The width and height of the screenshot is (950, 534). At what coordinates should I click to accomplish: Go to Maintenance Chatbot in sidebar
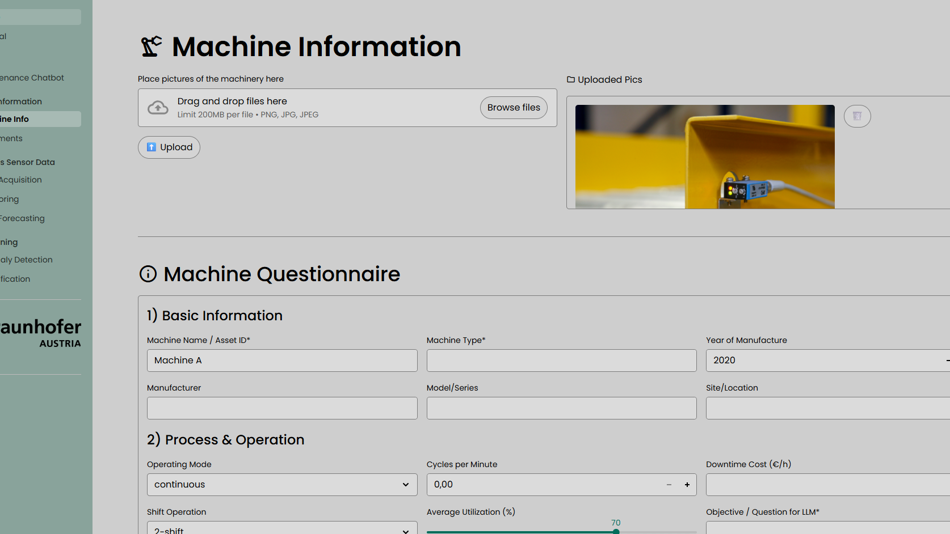pyautogui.click(x=32, y=78)
